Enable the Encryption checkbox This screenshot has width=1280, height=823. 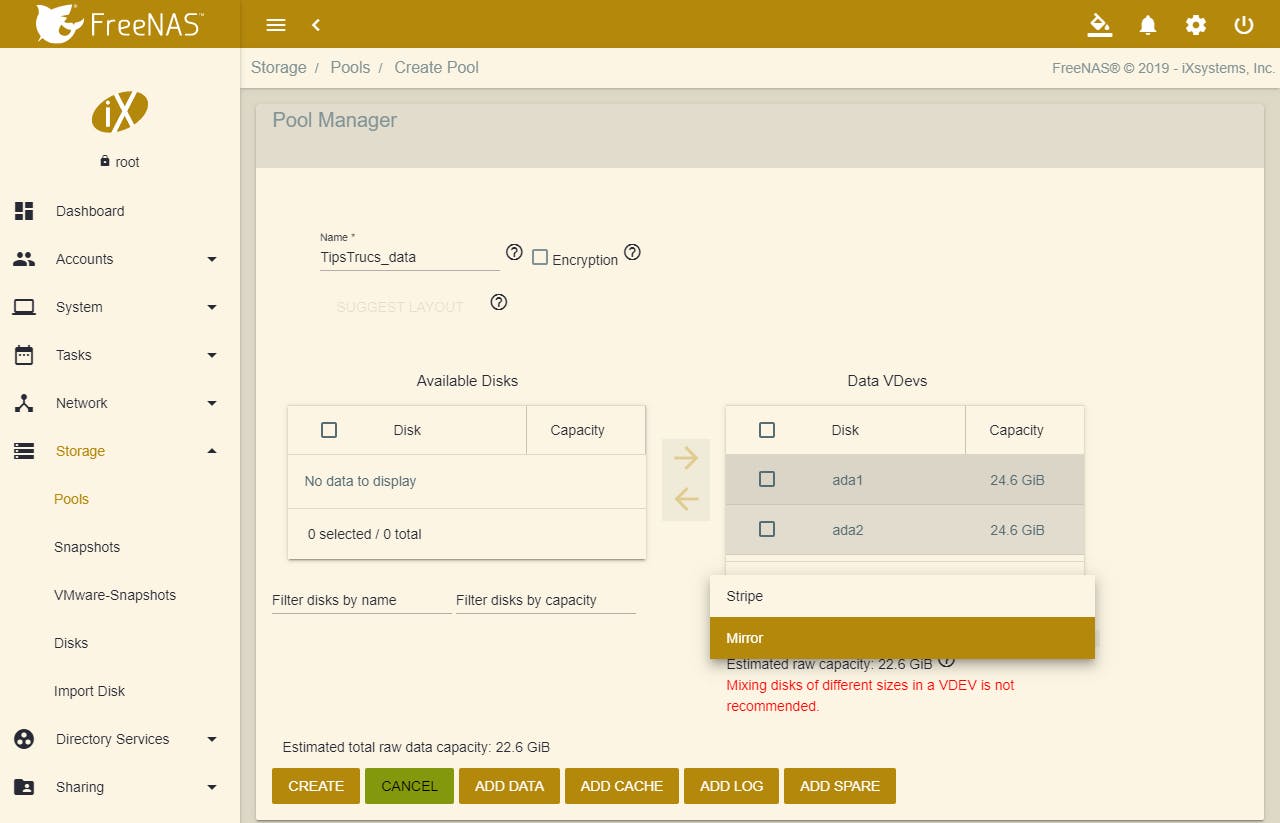[540, 258]
